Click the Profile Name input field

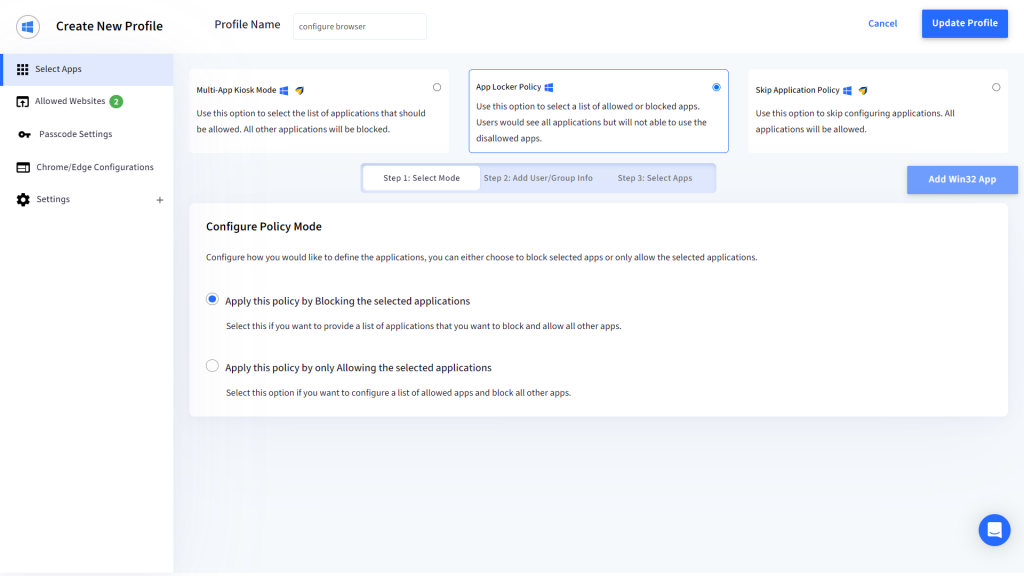tap(360, 27)
